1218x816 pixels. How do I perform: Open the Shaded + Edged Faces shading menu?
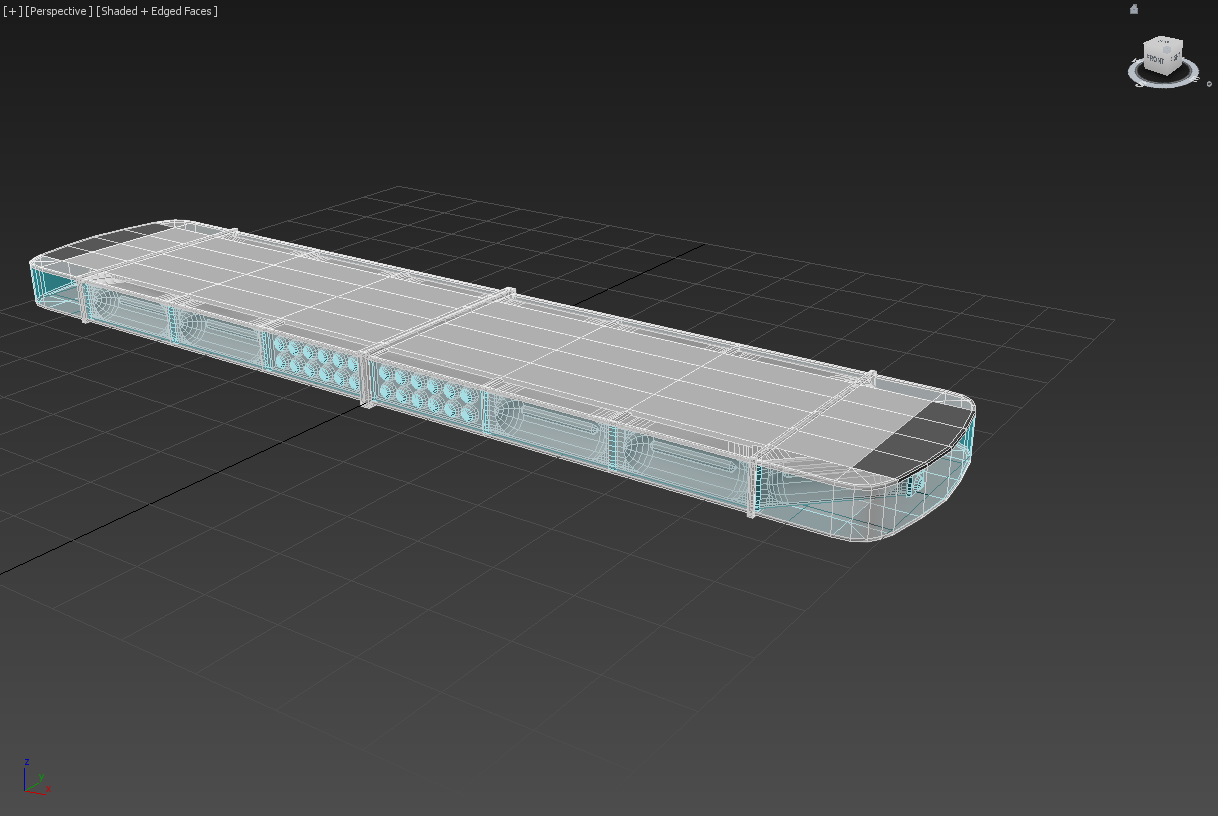pos(157,11)
